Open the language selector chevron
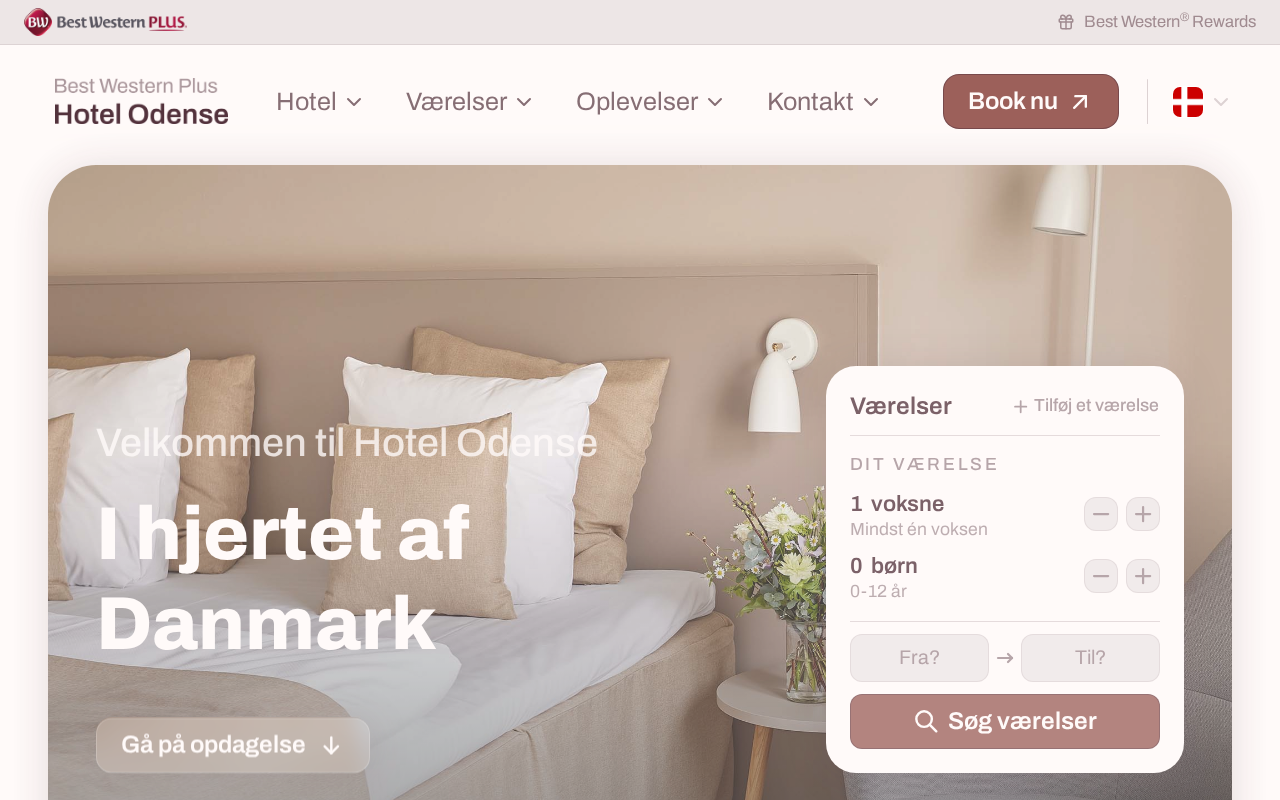Viewport: 1280px width, 800px height. tap(1221, 102)
